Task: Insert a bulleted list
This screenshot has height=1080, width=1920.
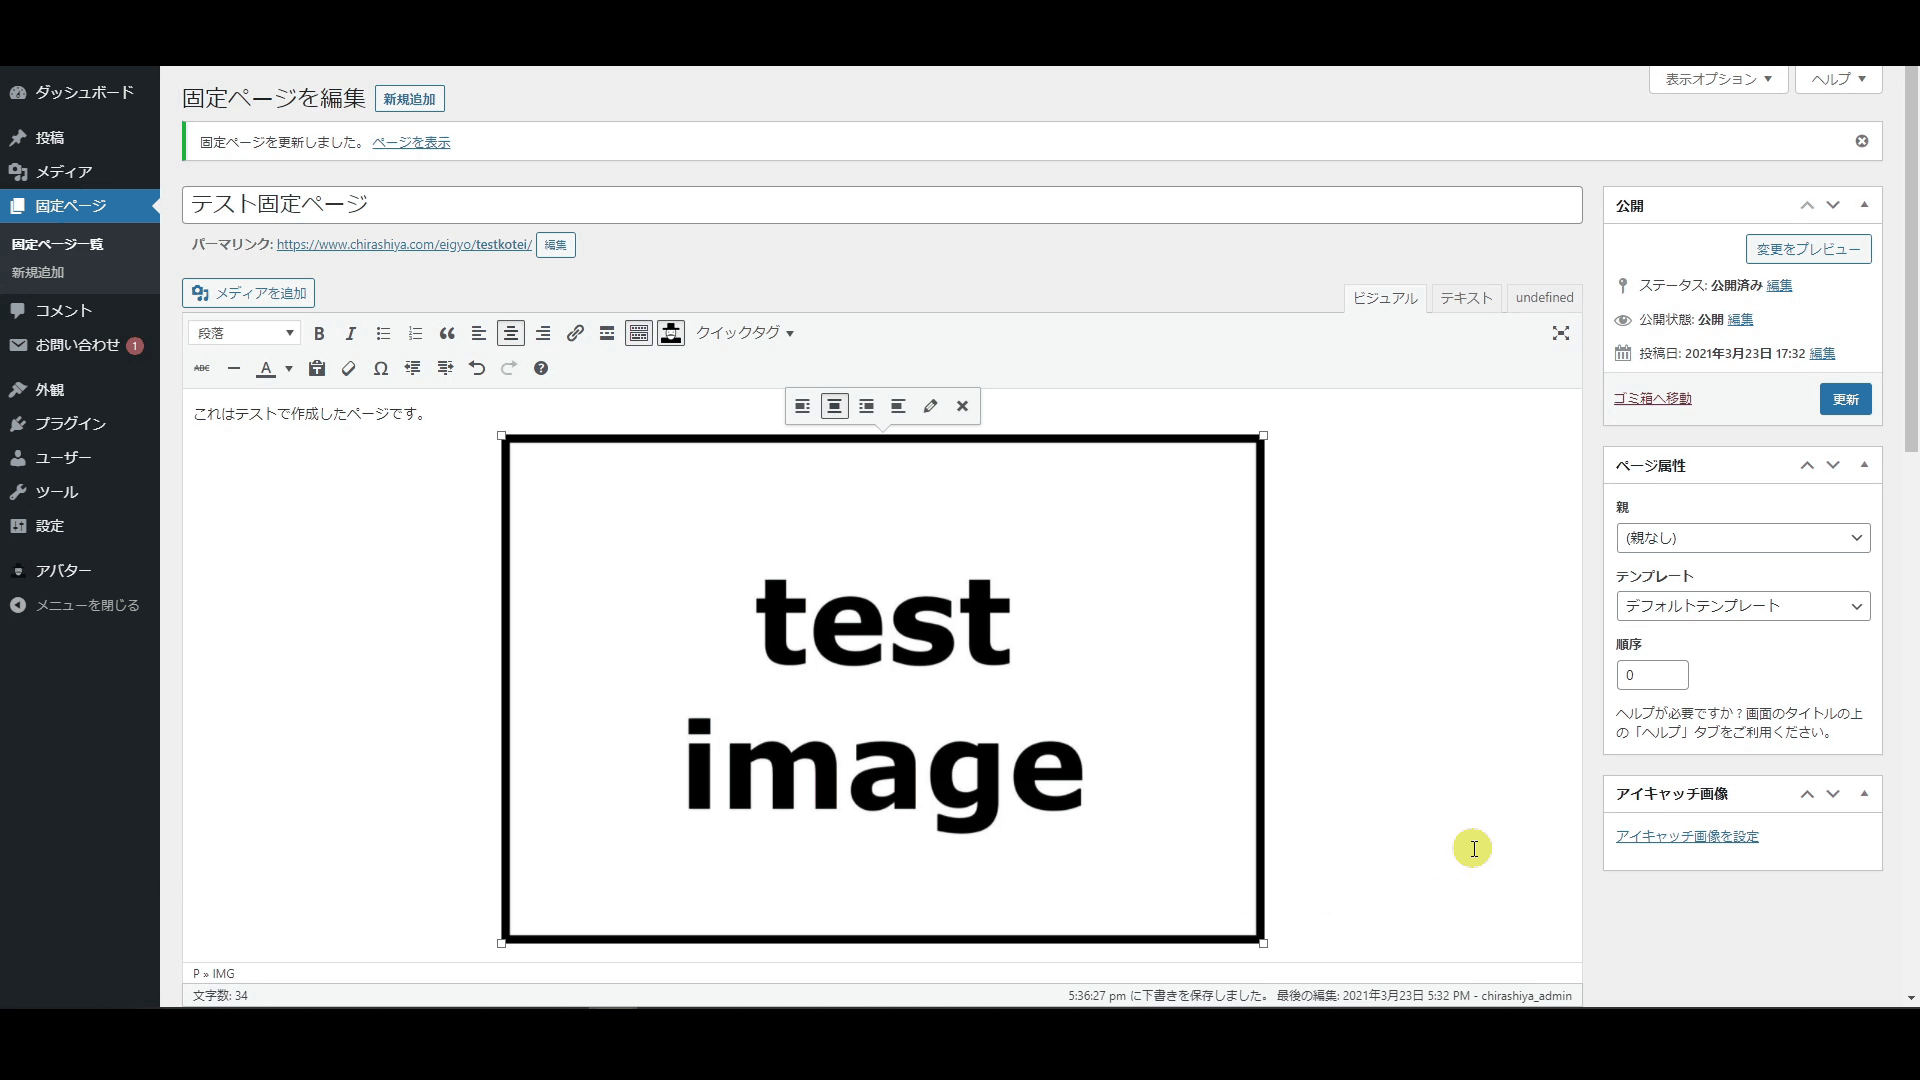Action: 383,333
